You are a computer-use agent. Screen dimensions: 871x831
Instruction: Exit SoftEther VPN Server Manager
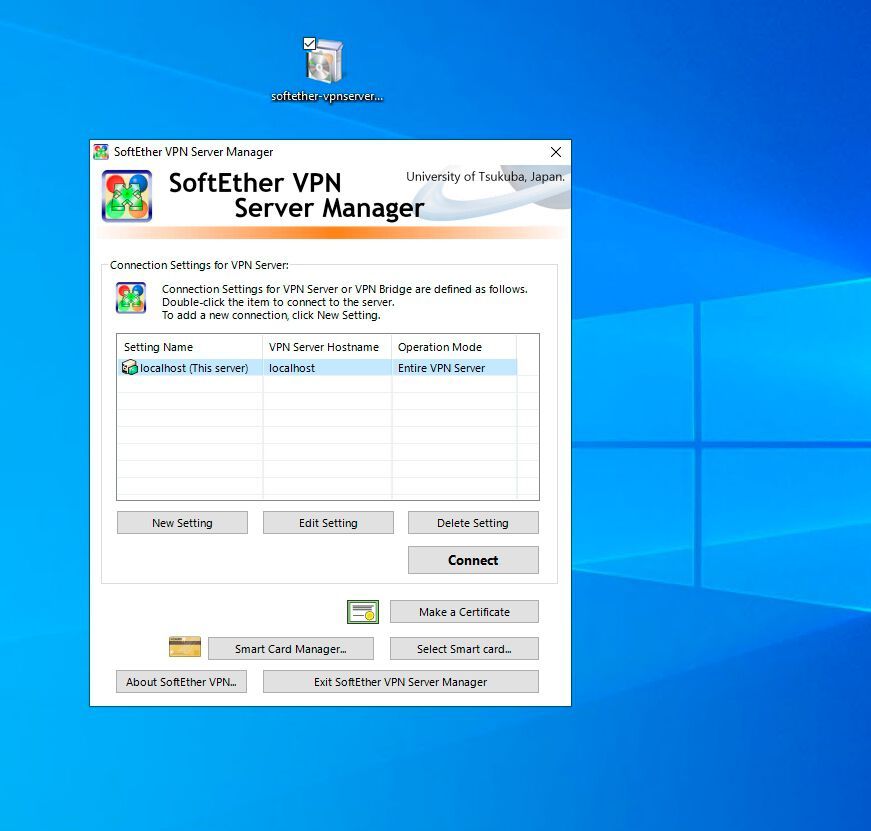(400, 681)
